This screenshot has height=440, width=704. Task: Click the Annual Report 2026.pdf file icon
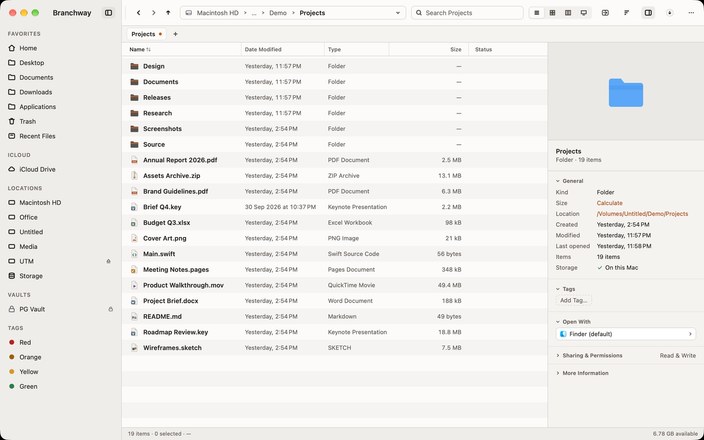point(134,160)
